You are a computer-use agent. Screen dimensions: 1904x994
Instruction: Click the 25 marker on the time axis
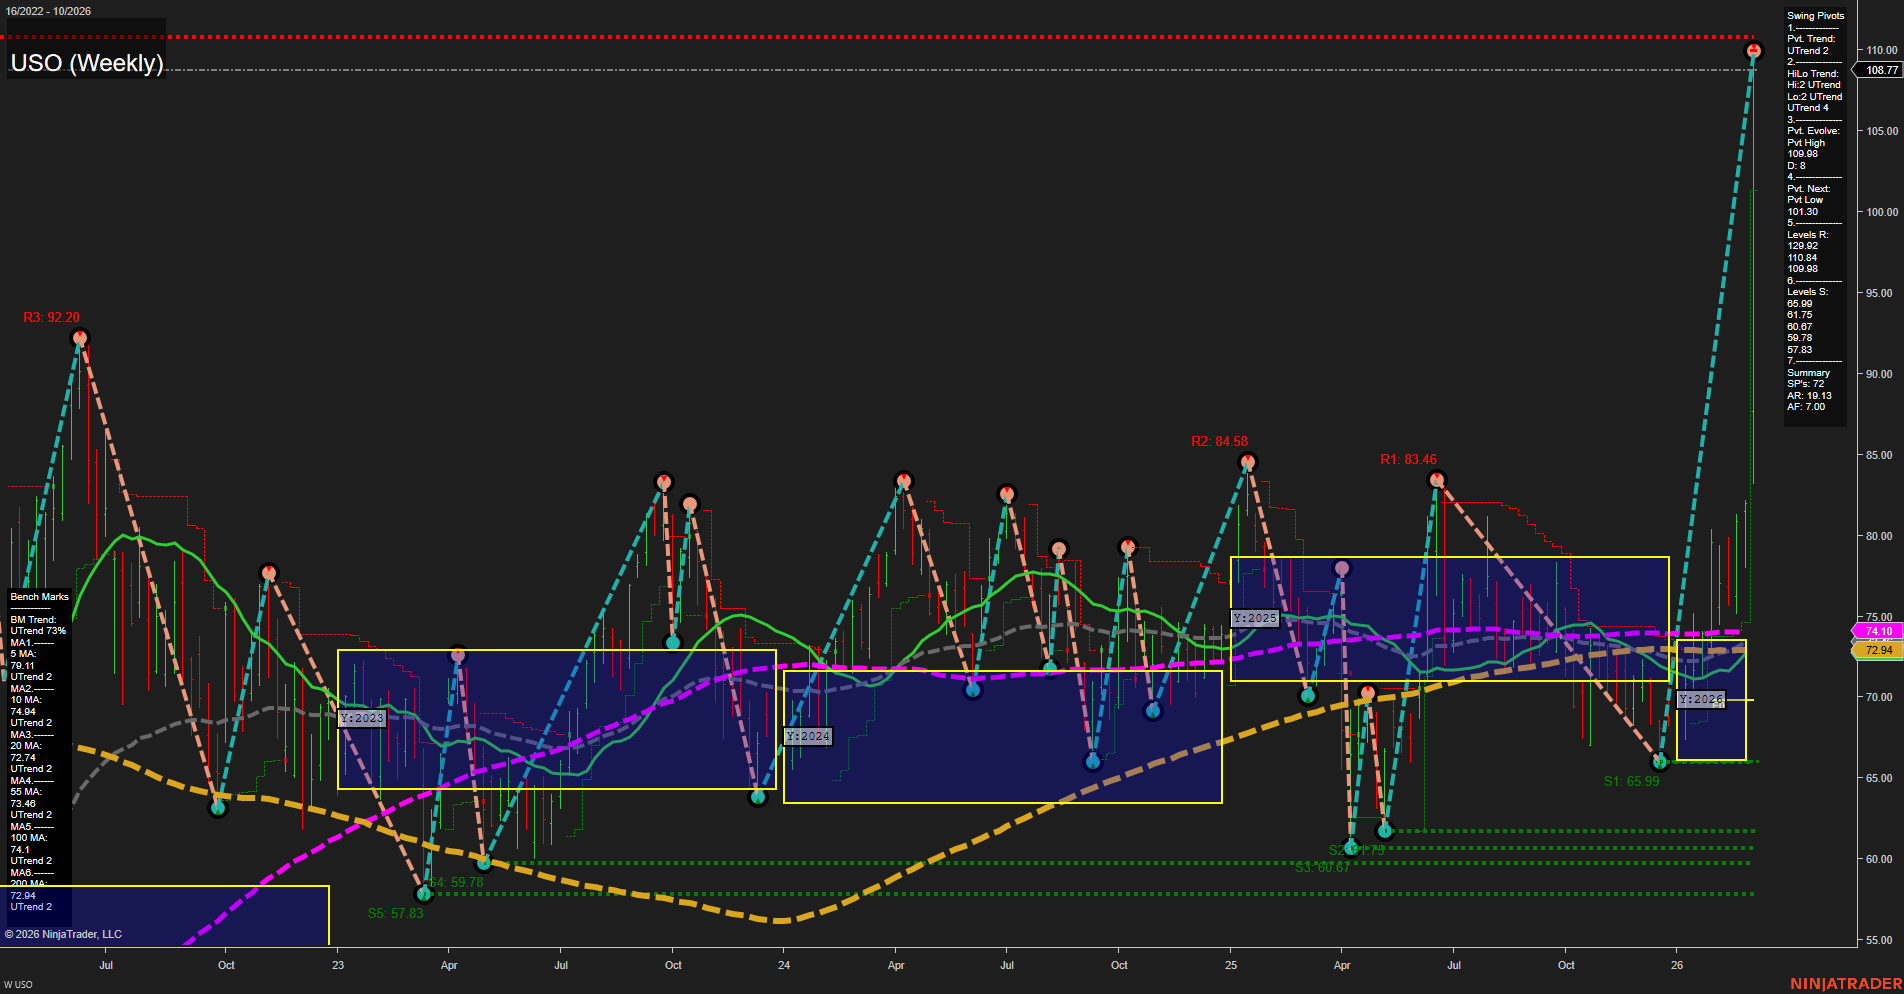coord(1231,965)
